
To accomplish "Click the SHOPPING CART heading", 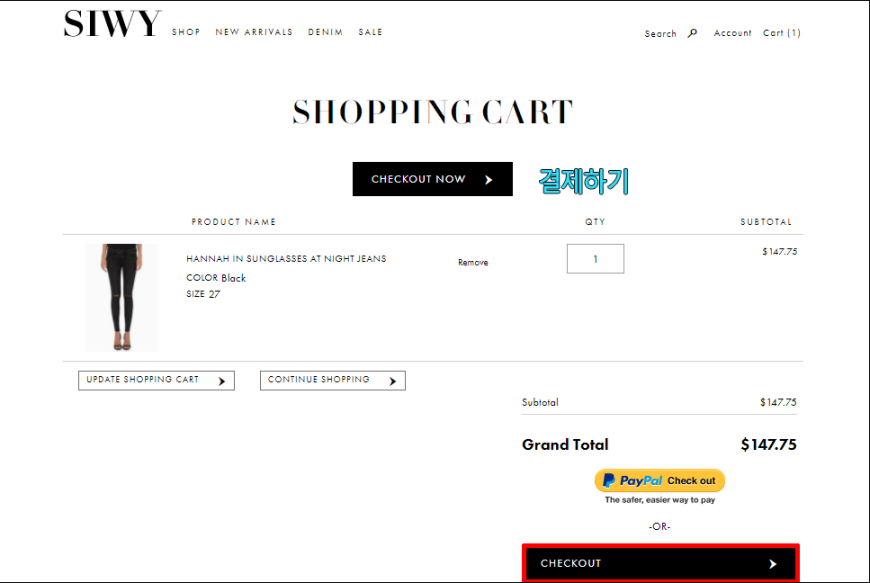I will (433, 112).
